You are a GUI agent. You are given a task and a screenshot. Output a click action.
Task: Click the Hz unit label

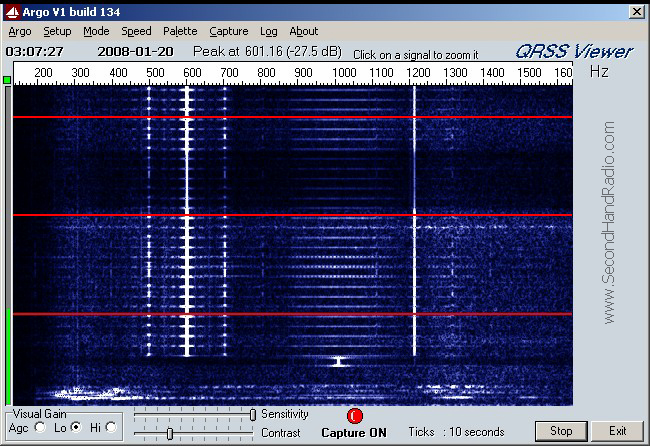coord(599,72)
